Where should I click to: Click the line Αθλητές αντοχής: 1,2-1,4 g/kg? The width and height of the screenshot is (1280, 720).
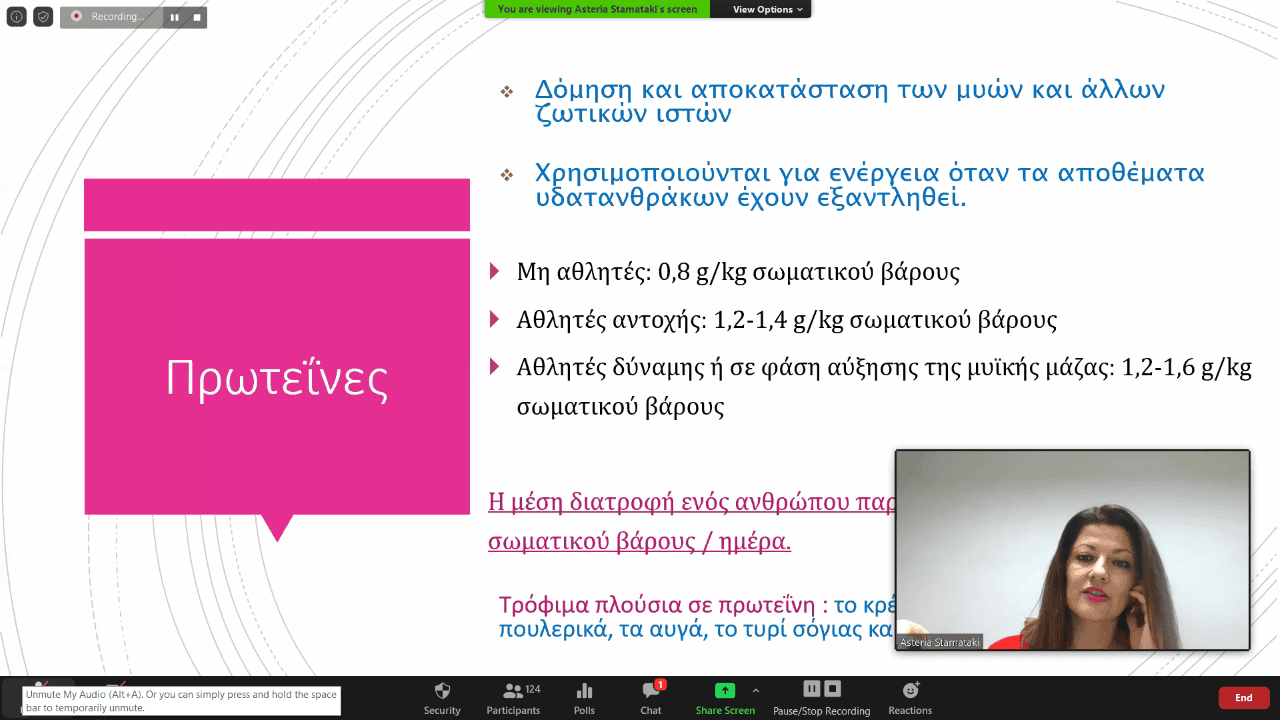point(787,320)
